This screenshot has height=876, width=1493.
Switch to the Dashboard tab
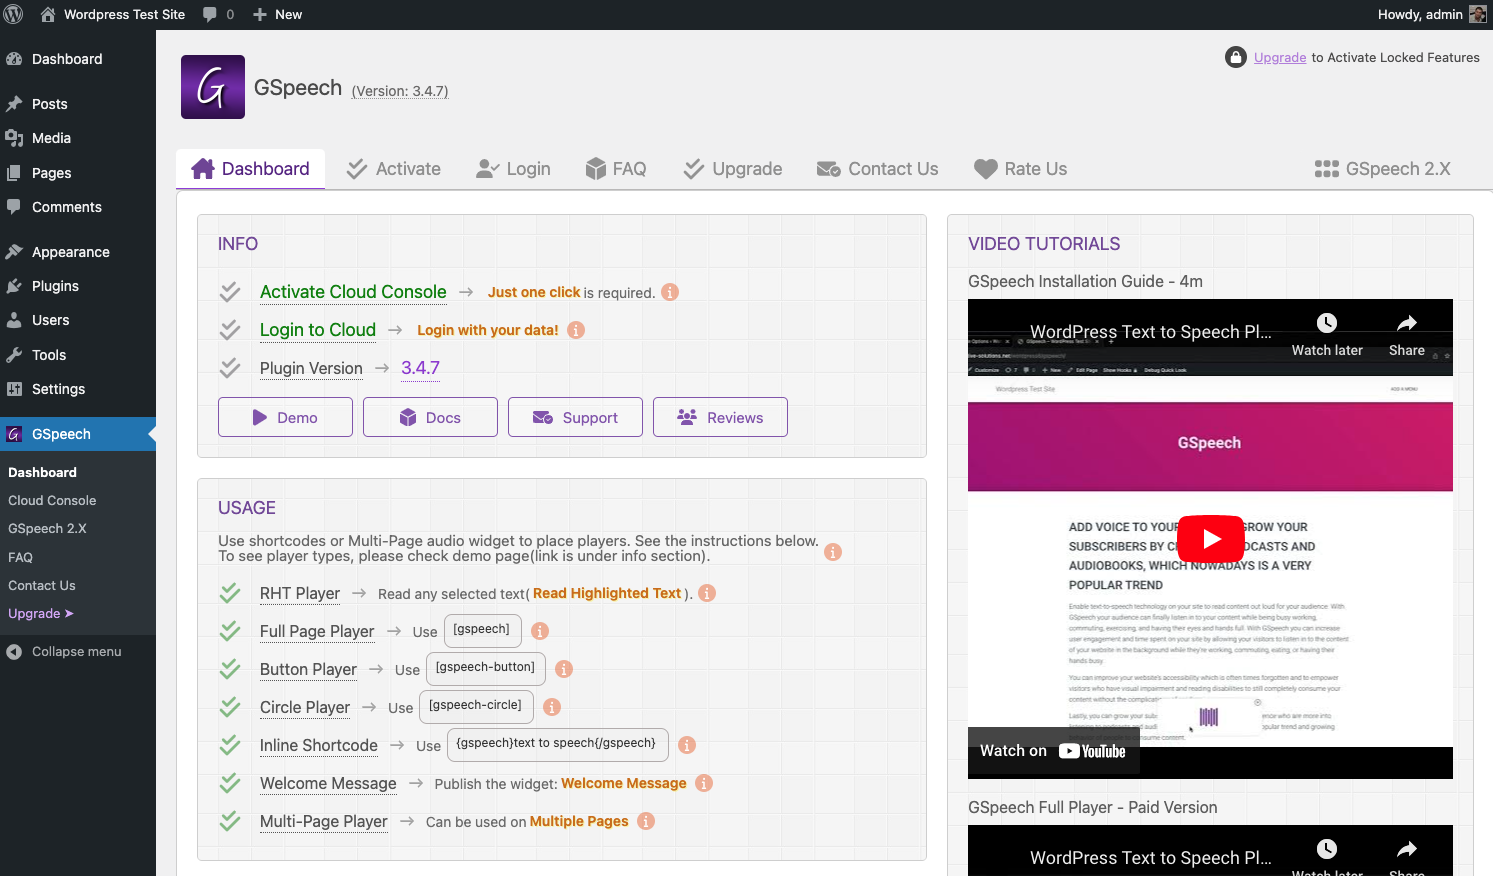(x=250, y=169)
